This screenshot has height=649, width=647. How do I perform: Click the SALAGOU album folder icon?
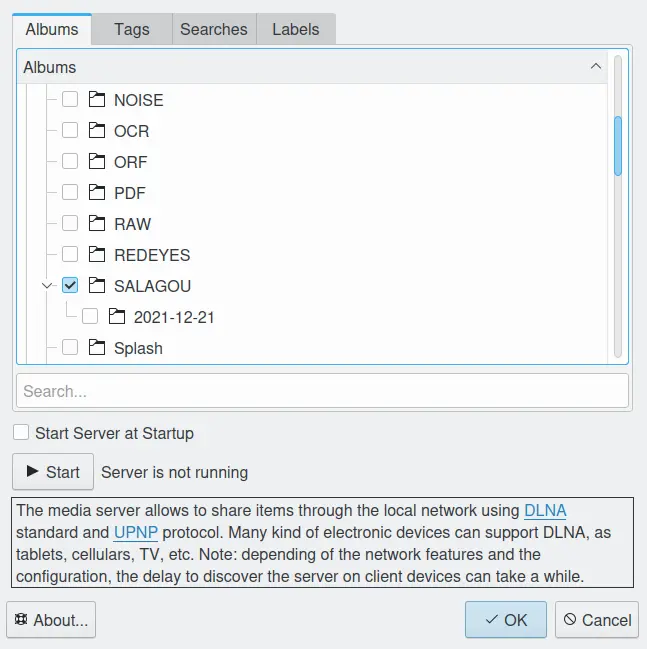97,286
